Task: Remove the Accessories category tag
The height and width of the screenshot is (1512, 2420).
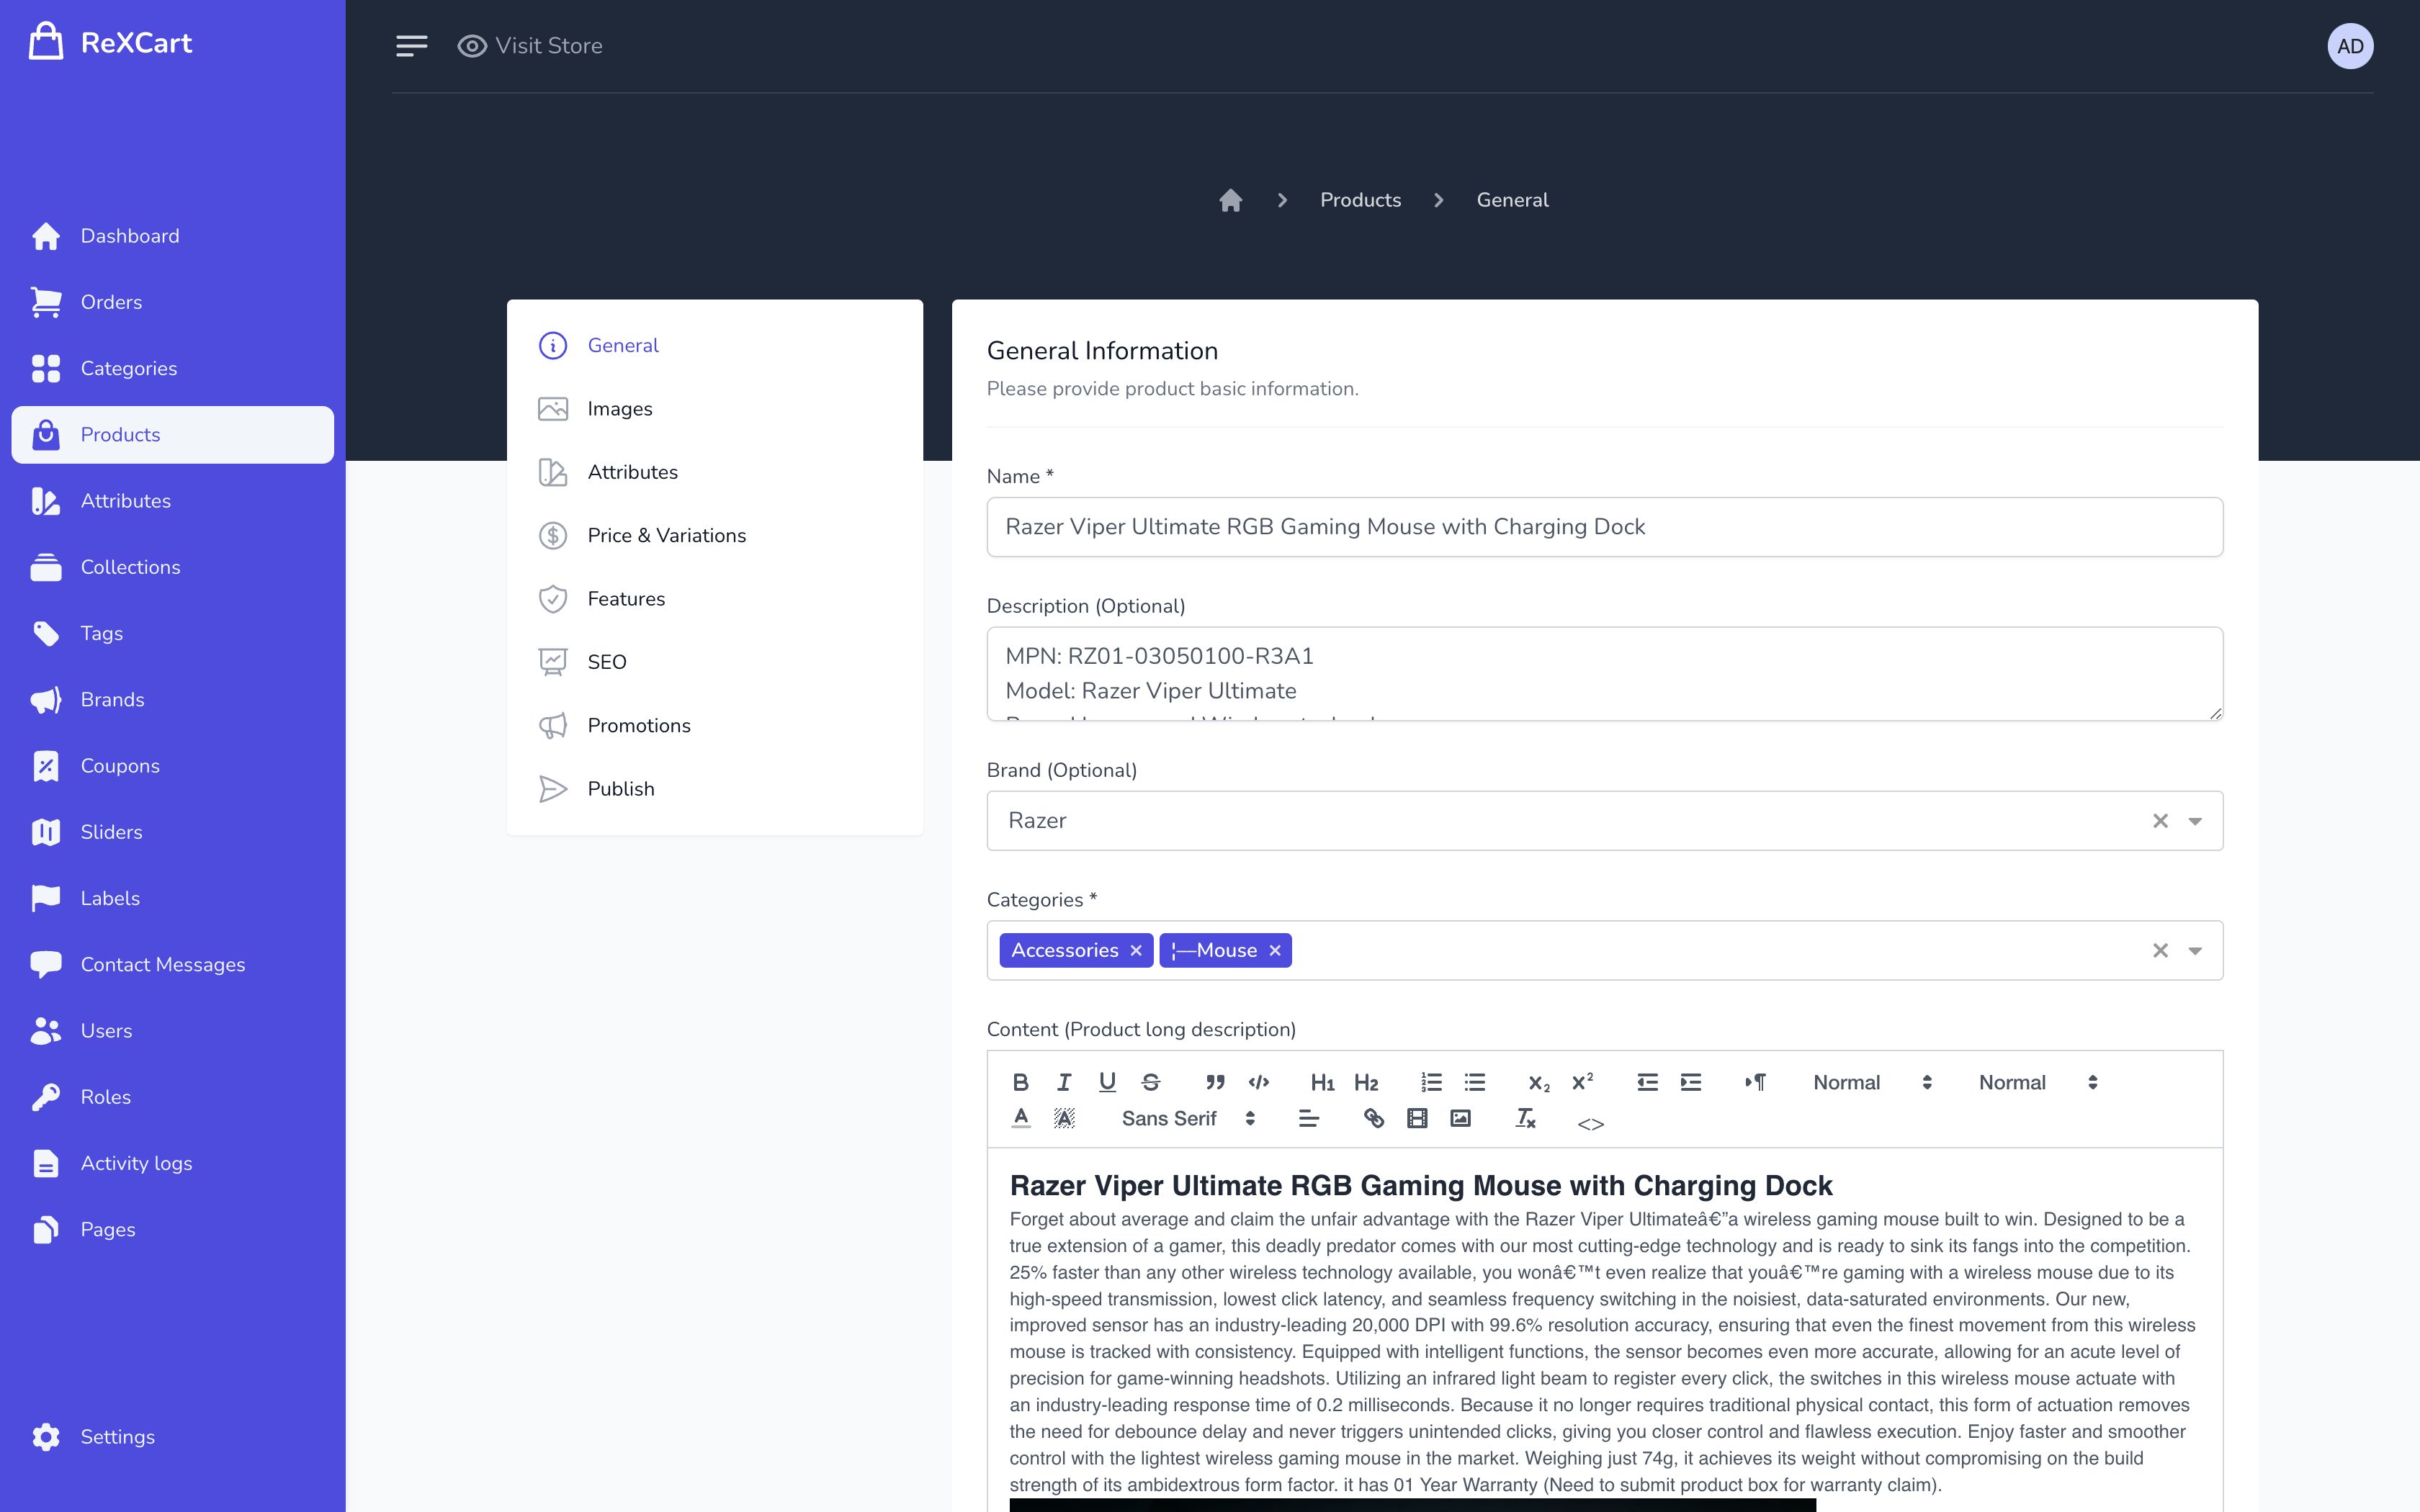Action: pyautogui.click(x=1136, y=951)
